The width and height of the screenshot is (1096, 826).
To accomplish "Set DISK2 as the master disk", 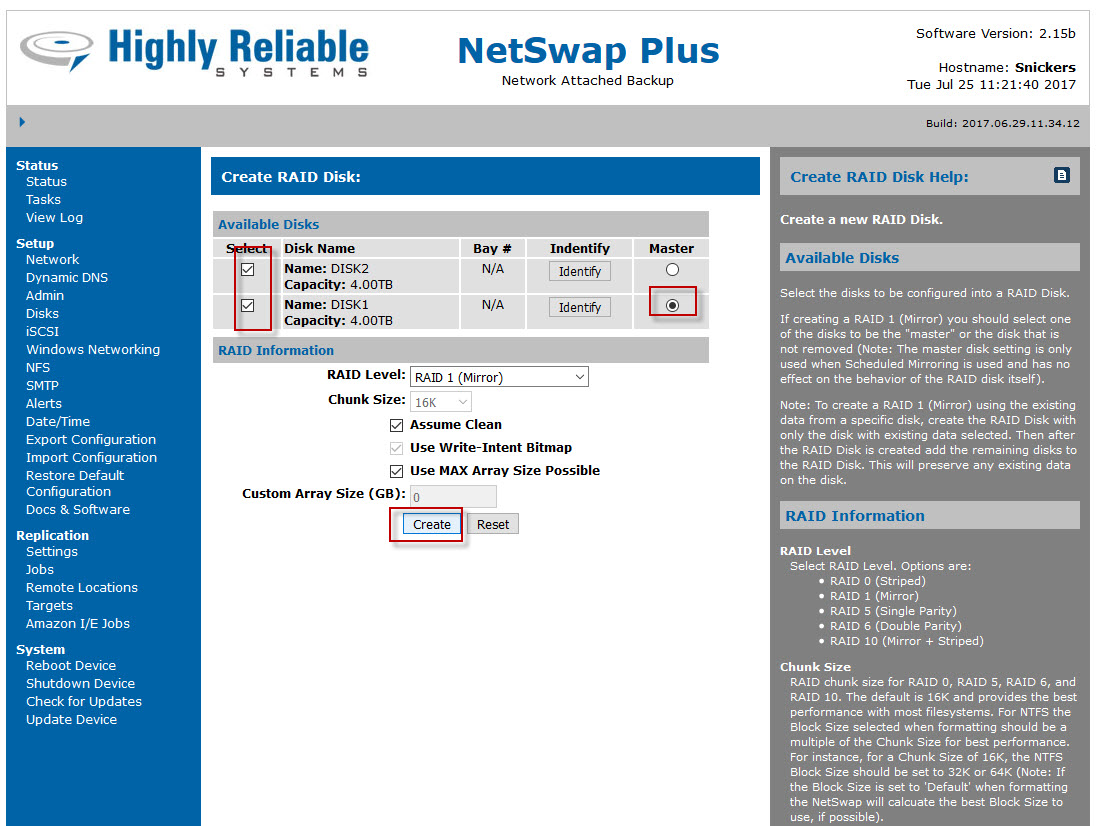I will [672, 270].
